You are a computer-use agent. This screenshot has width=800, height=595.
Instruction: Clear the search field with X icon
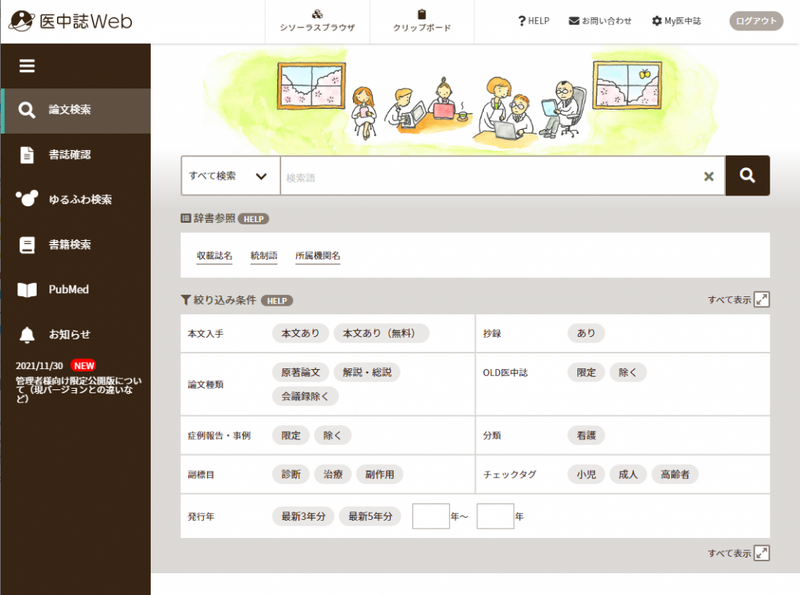pos(708,176)
